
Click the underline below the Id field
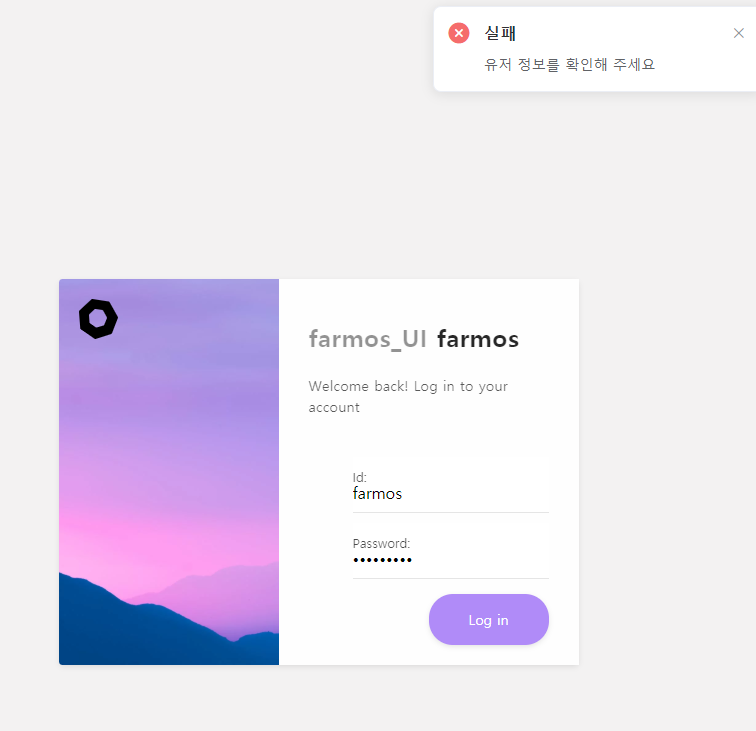(x=450, y=512)
